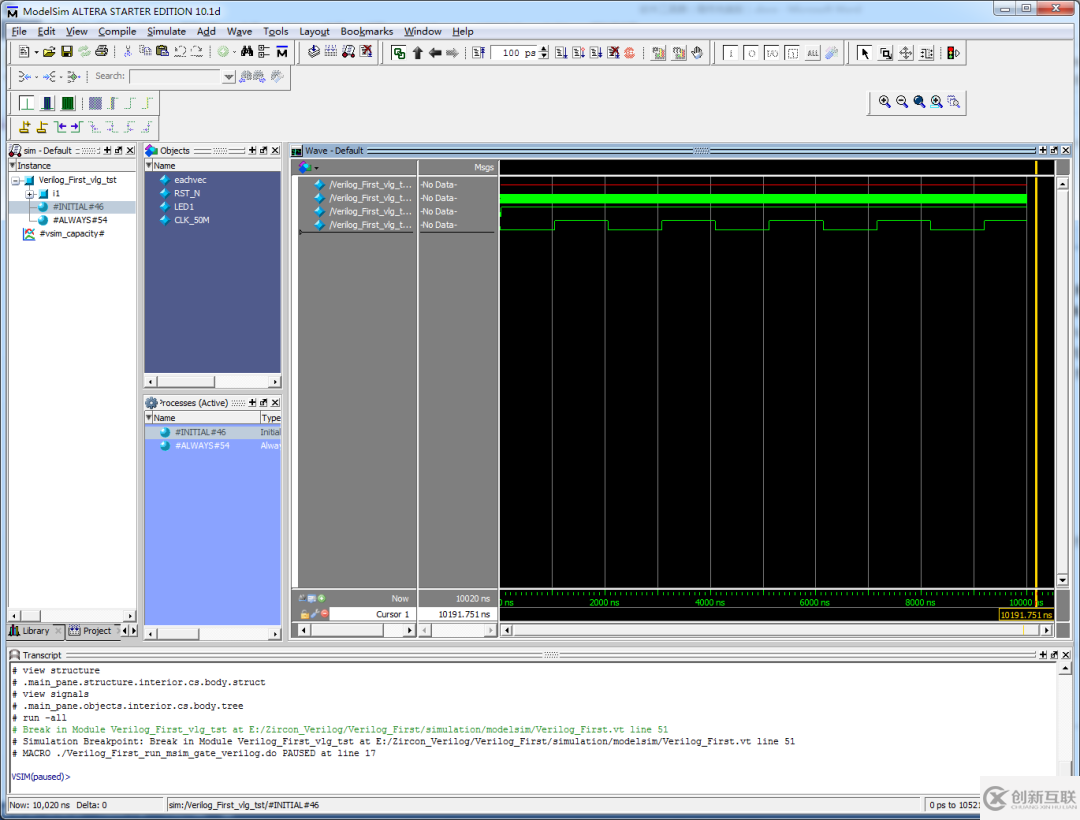
Task: Increase the run length stepper value
Action: pyautogui.click(x=544, y=49)
